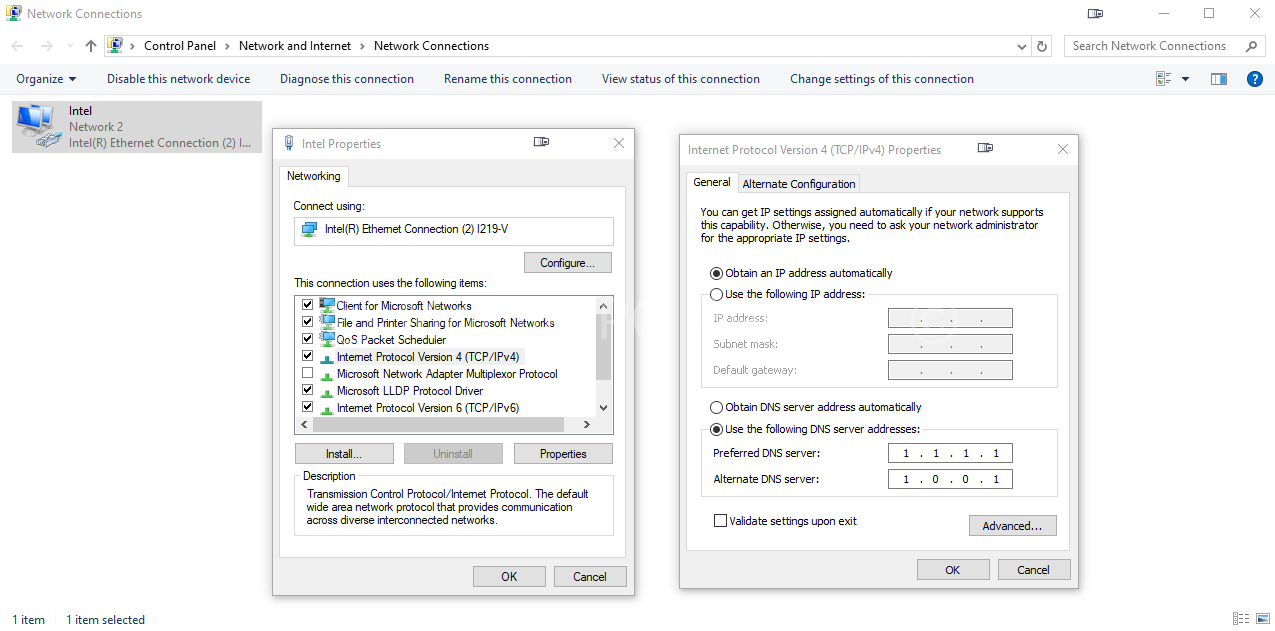Click the Install... button
1275x631 pixels.
coord(344,454)
